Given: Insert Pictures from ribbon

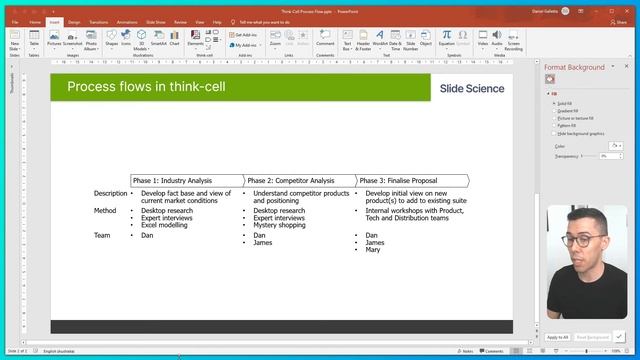Looking at the screenshot, I should [x=54, y=40].
